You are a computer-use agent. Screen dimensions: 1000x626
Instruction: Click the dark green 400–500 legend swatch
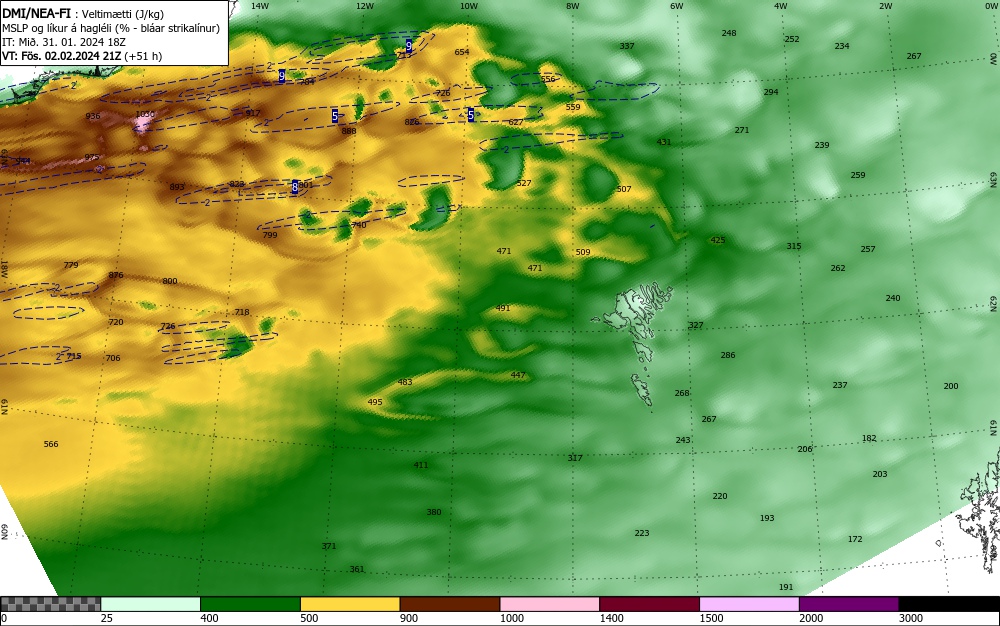tap(250, 604)
